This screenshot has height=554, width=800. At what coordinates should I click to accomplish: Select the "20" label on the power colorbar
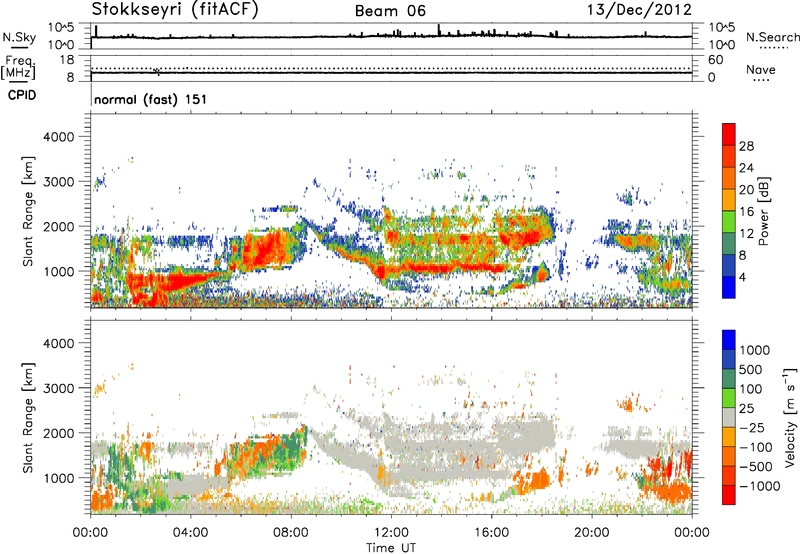pos(746,190)
